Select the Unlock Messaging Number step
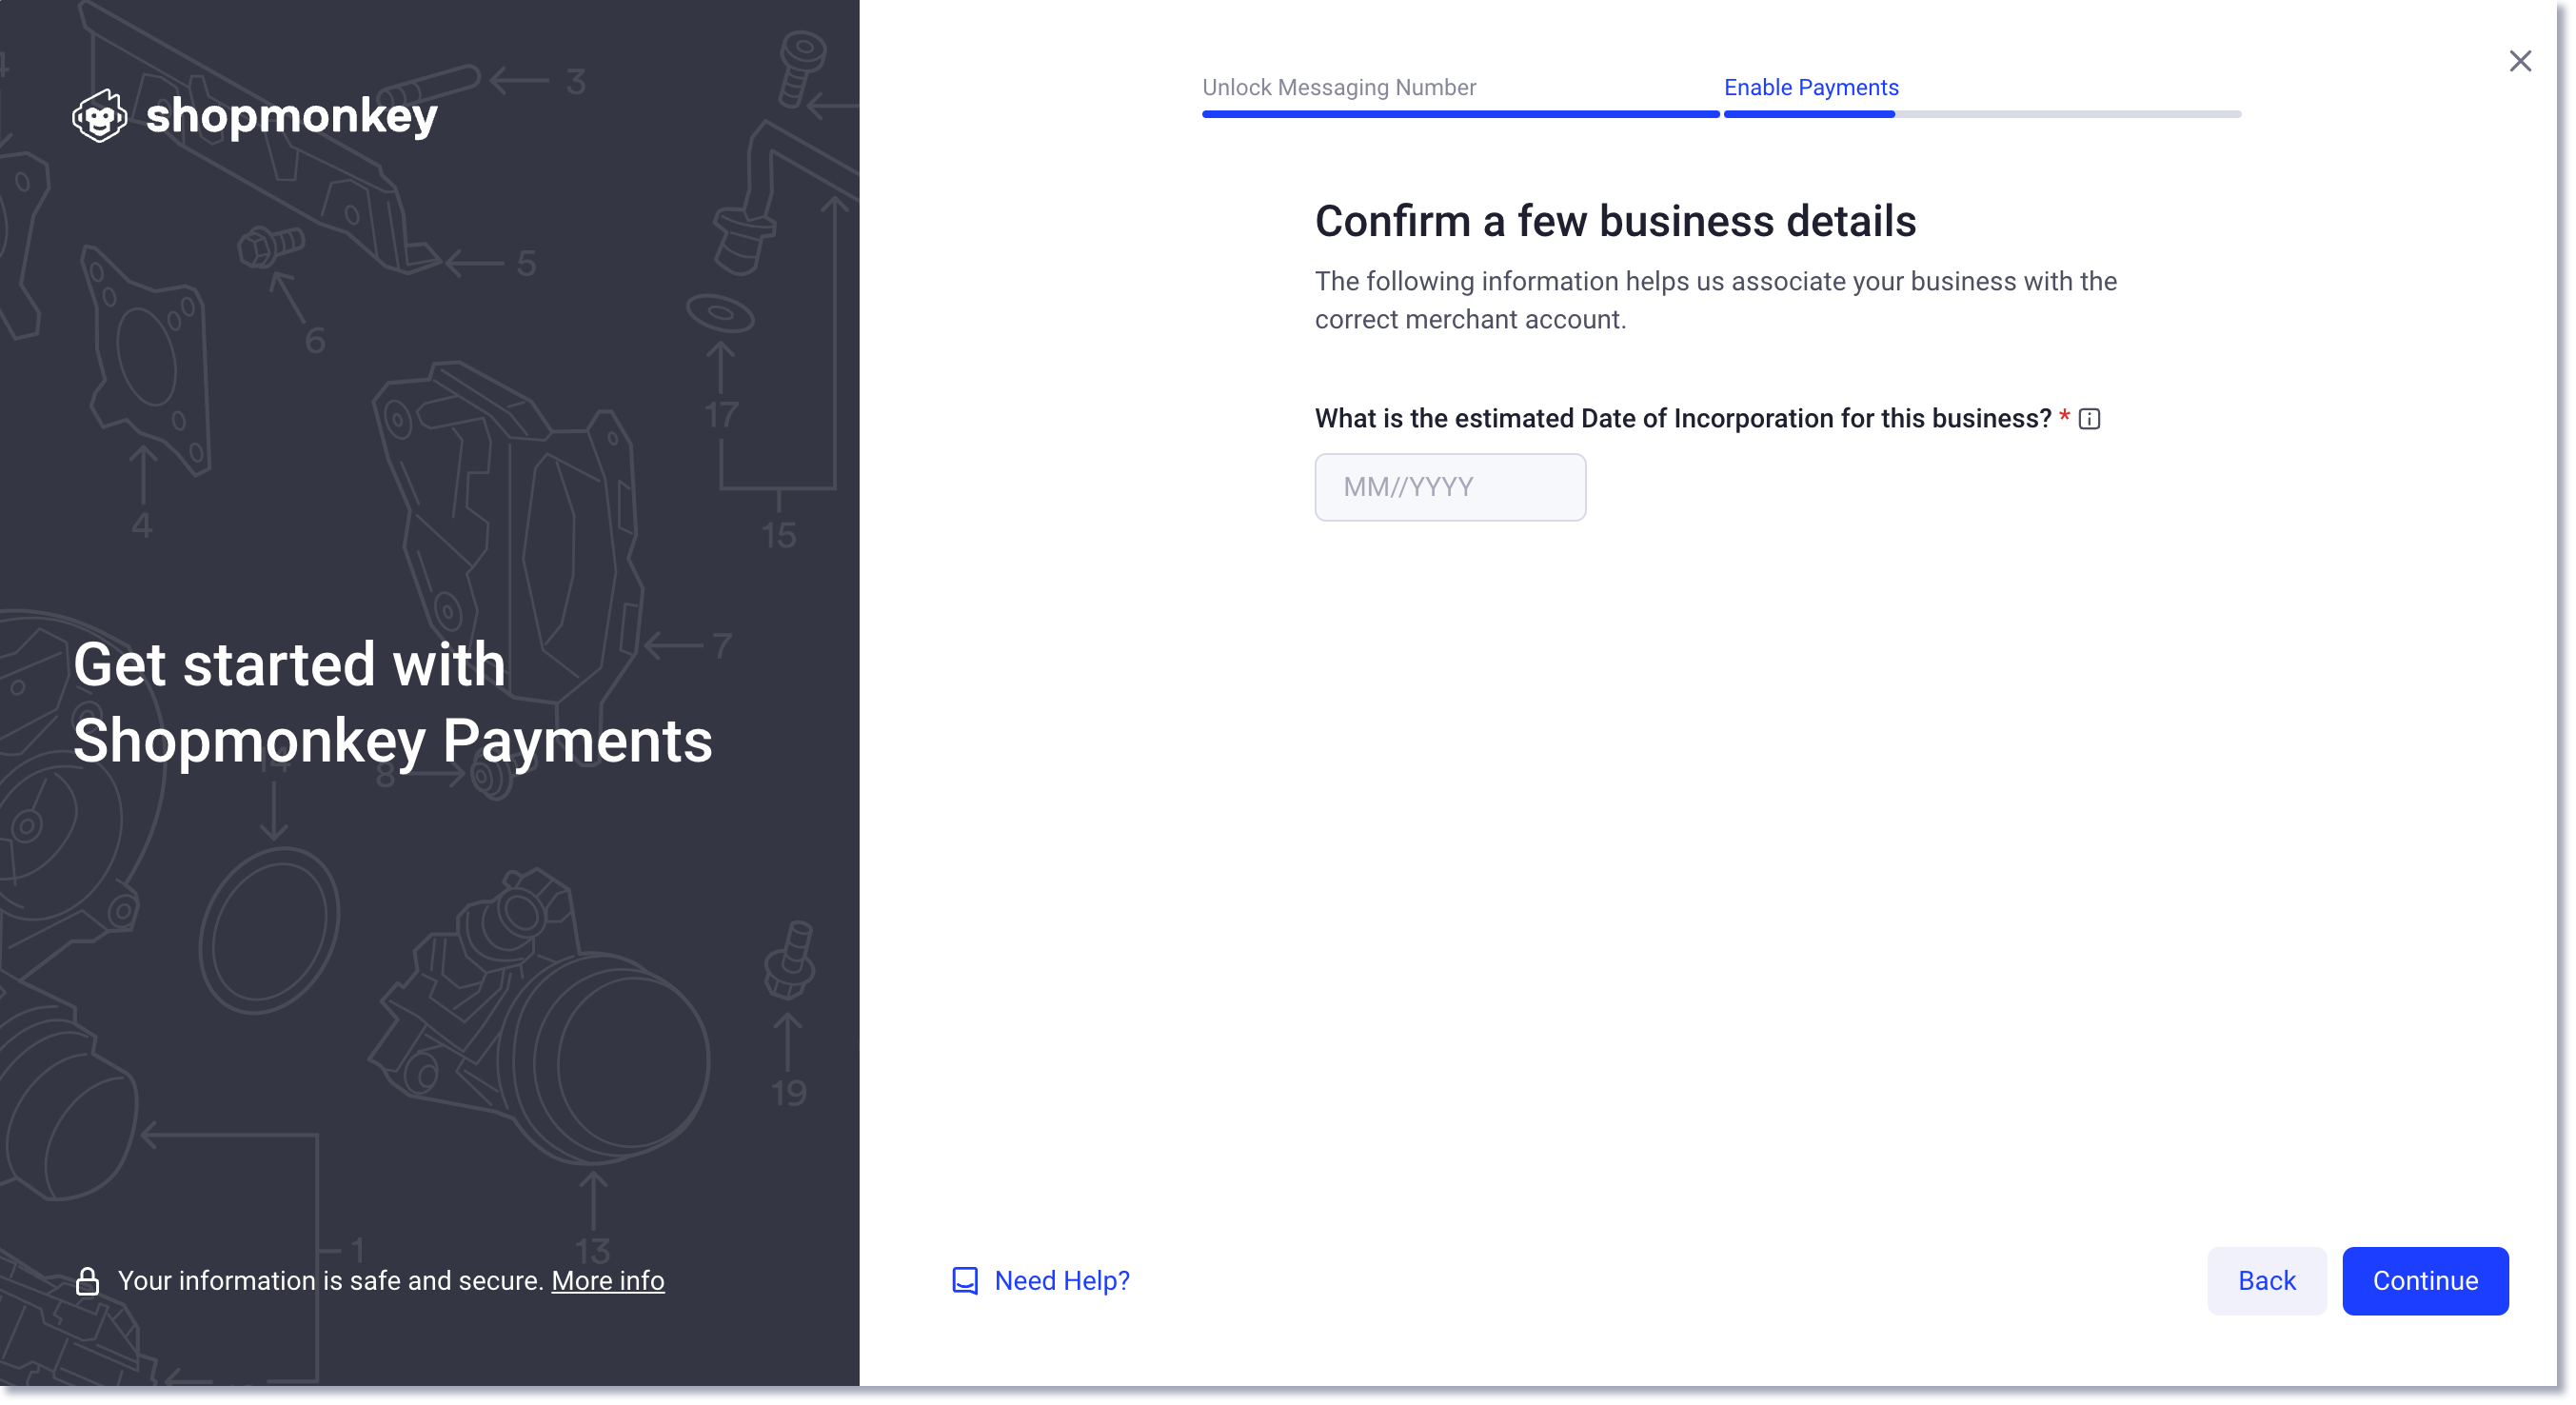 point(1338,87)
